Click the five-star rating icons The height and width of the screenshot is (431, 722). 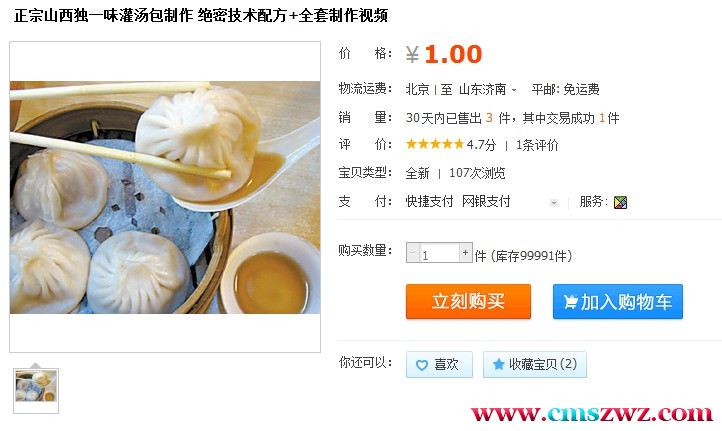click(x=435, y=145)
